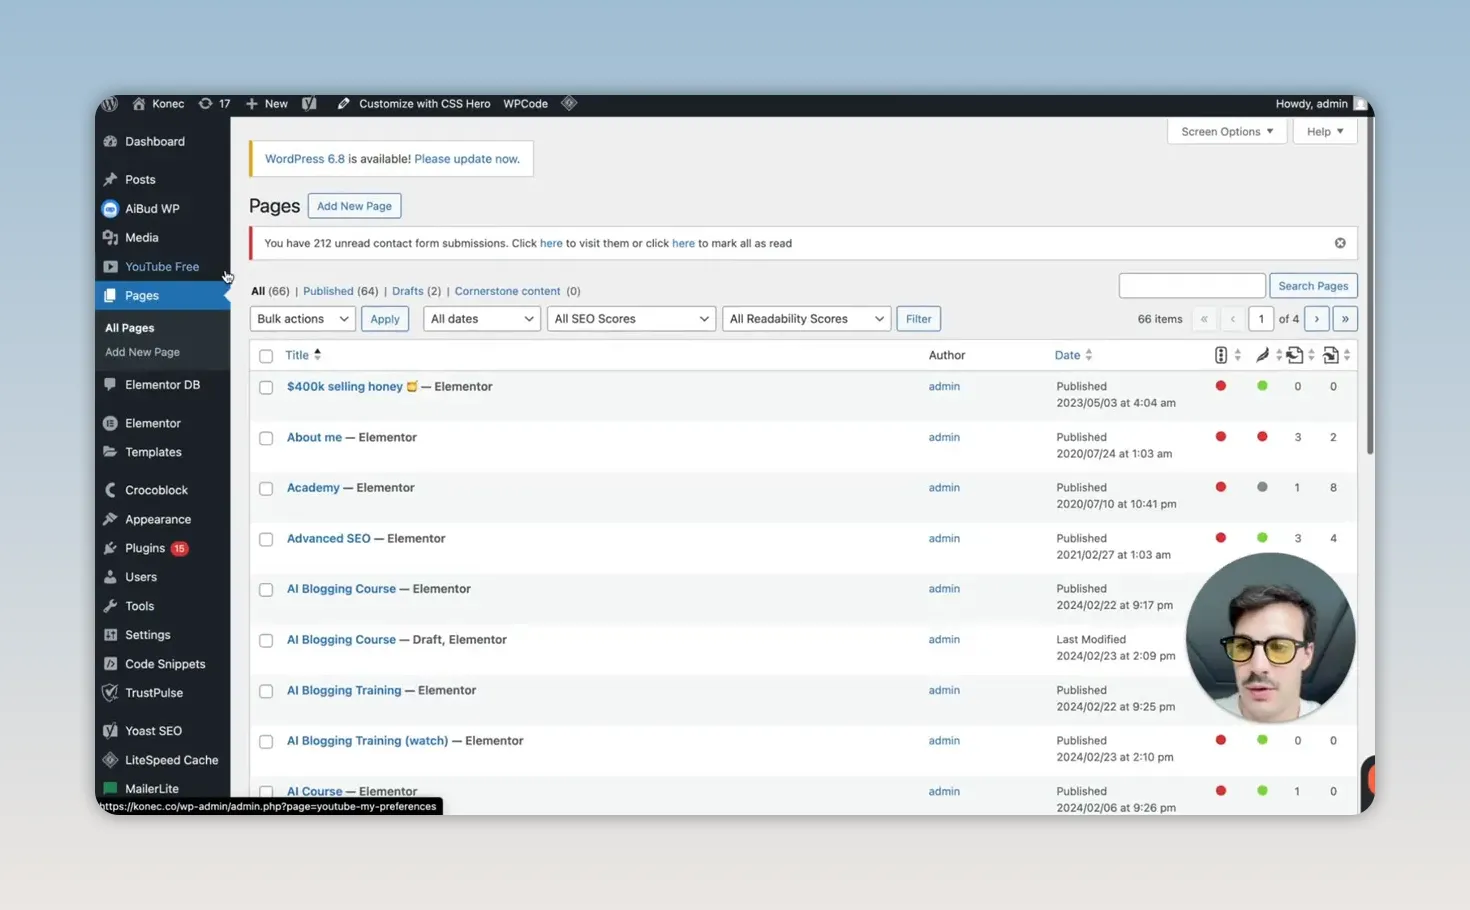The image size is (1470, 910).
Task: Click the LiteSpeed diamond icon in admin bar
Action: (569, 103)
